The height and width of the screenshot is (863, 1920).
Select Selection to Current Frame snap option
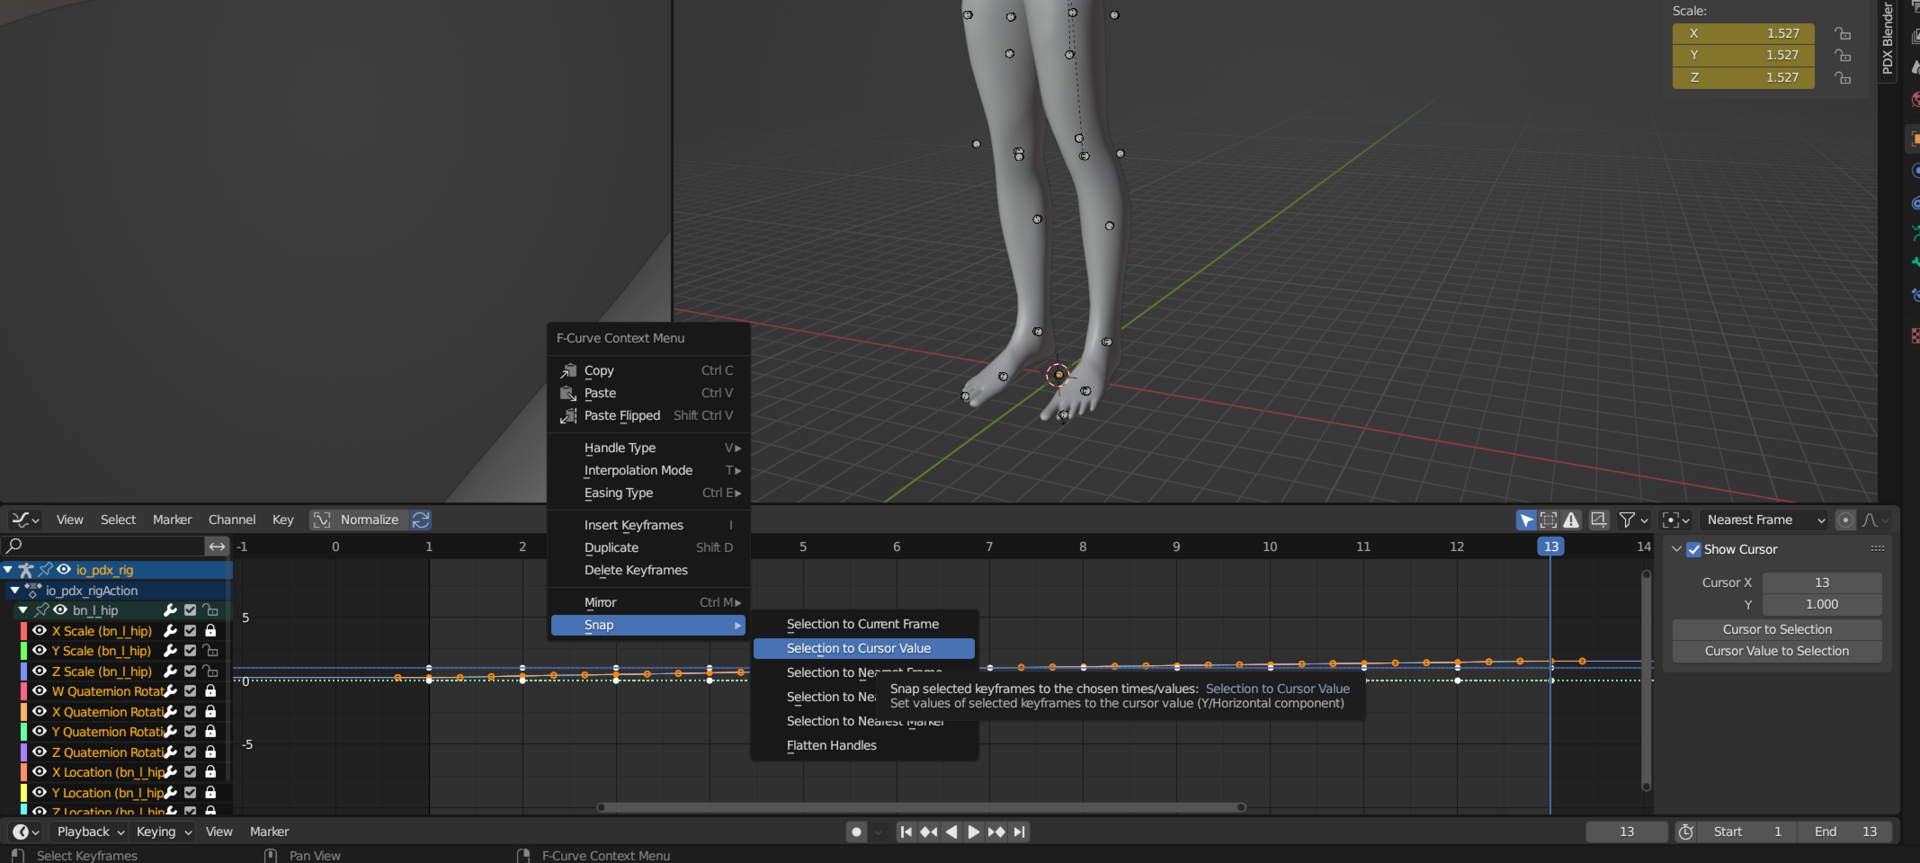pos(864,624)
